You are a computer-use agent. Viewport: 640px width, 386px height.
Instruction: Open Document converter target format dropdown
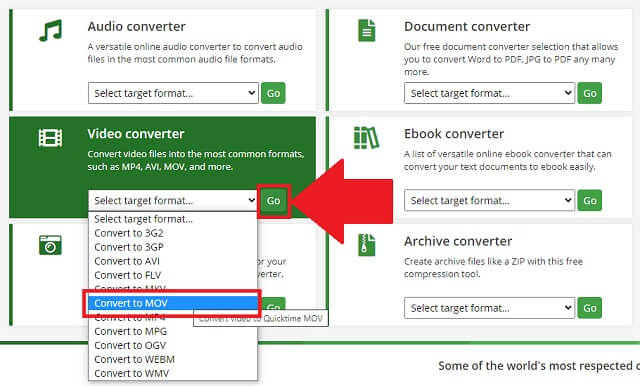(489, 93)
